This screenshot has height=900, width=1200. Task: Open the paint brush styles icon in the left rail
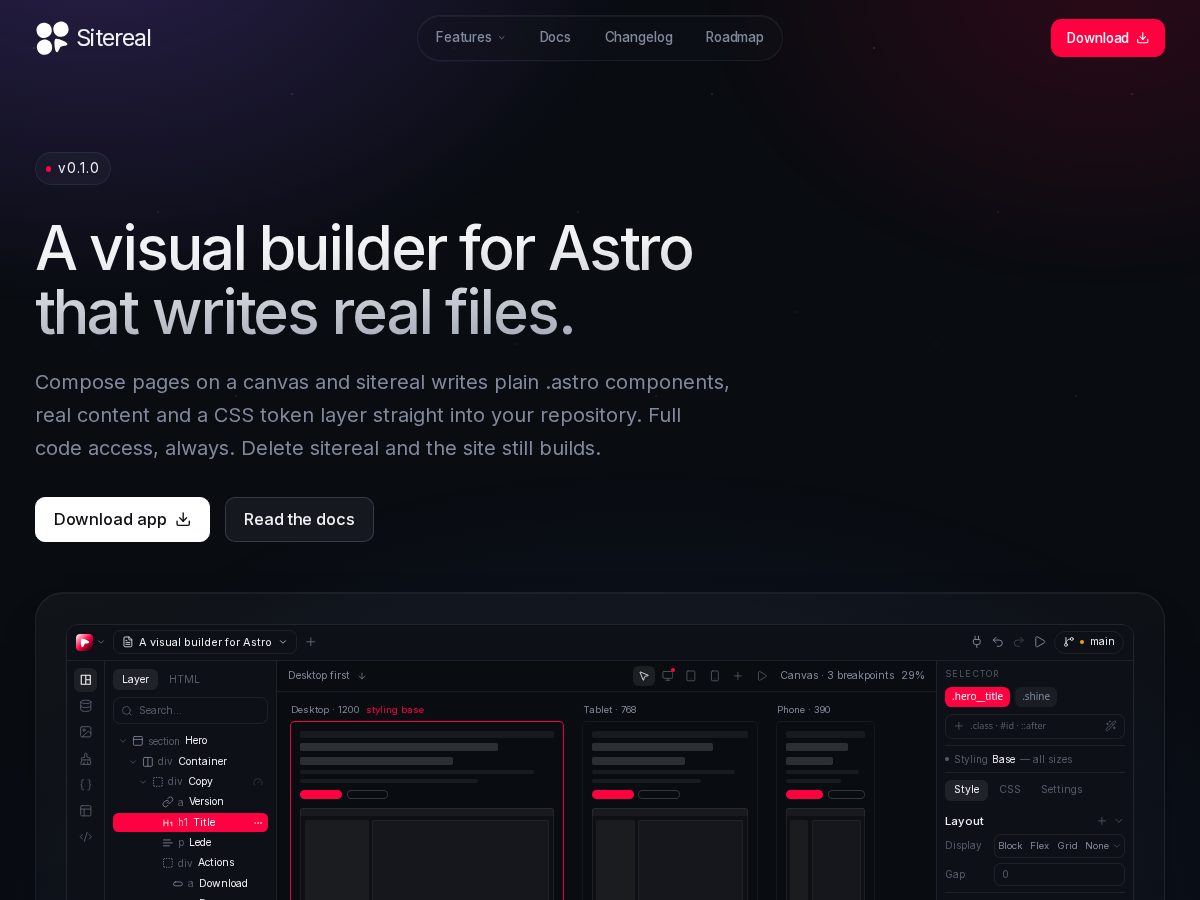(x=86, y=759)
